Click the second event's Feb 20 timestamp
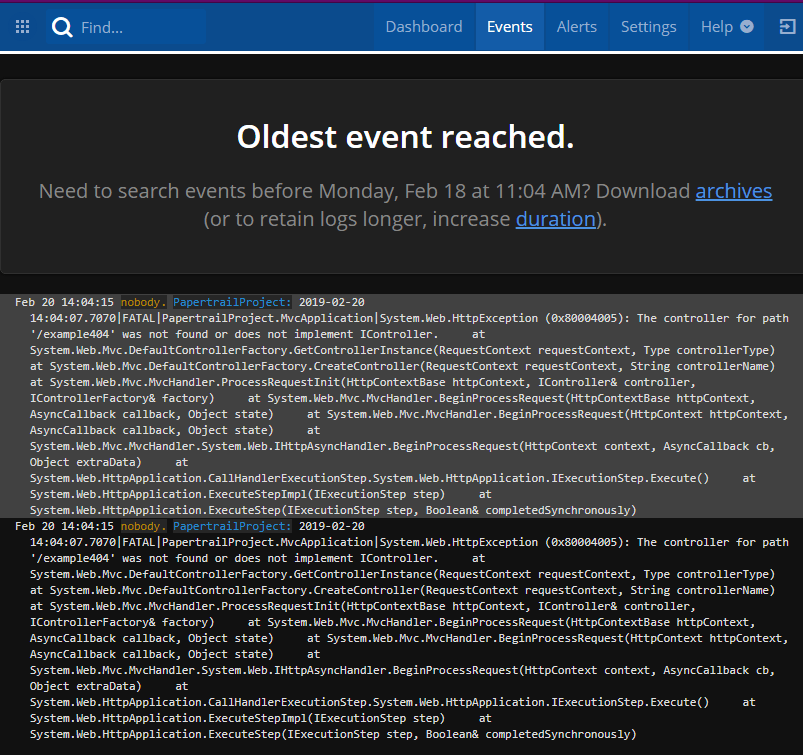The height and width of the screenshot is (755, 803). 64,526
